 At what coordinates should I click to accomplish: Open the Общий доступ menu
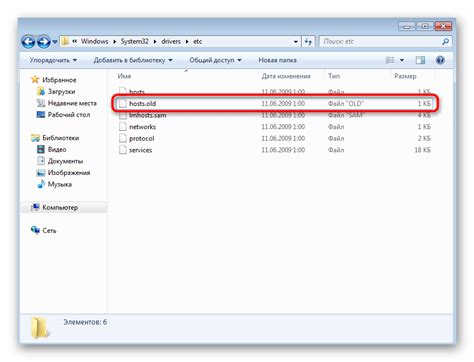click(215, 60)
